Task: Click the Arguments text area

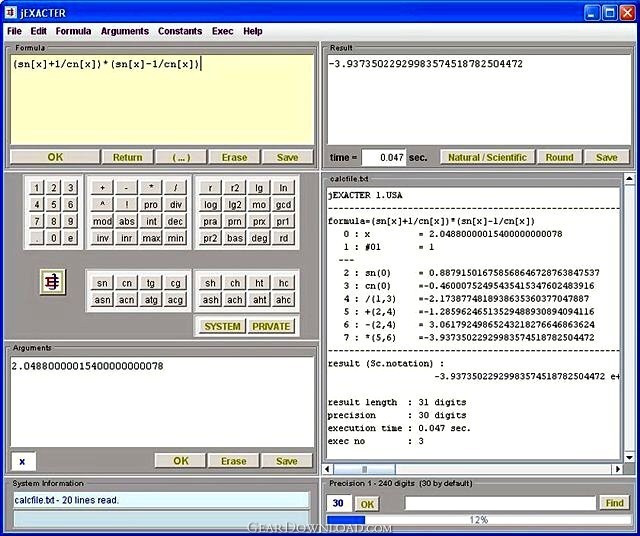Action: point(162,402)
